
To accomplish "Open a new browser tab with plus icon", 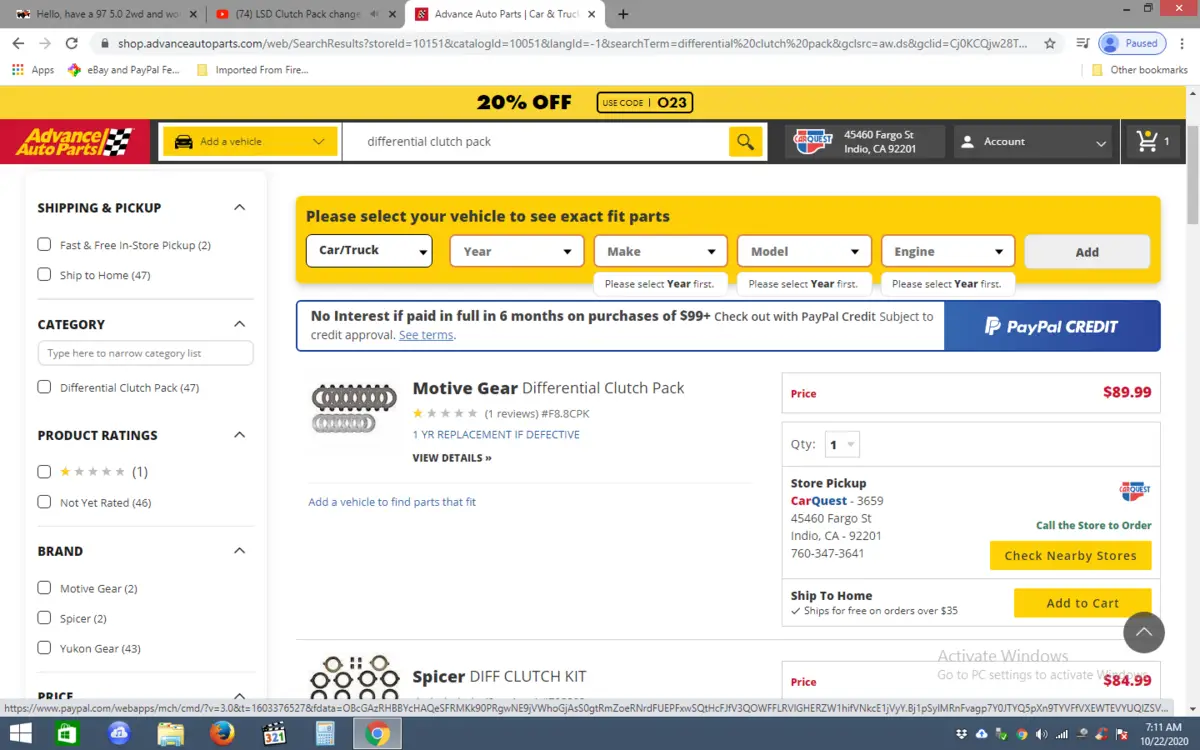I will tap(624, 14).
